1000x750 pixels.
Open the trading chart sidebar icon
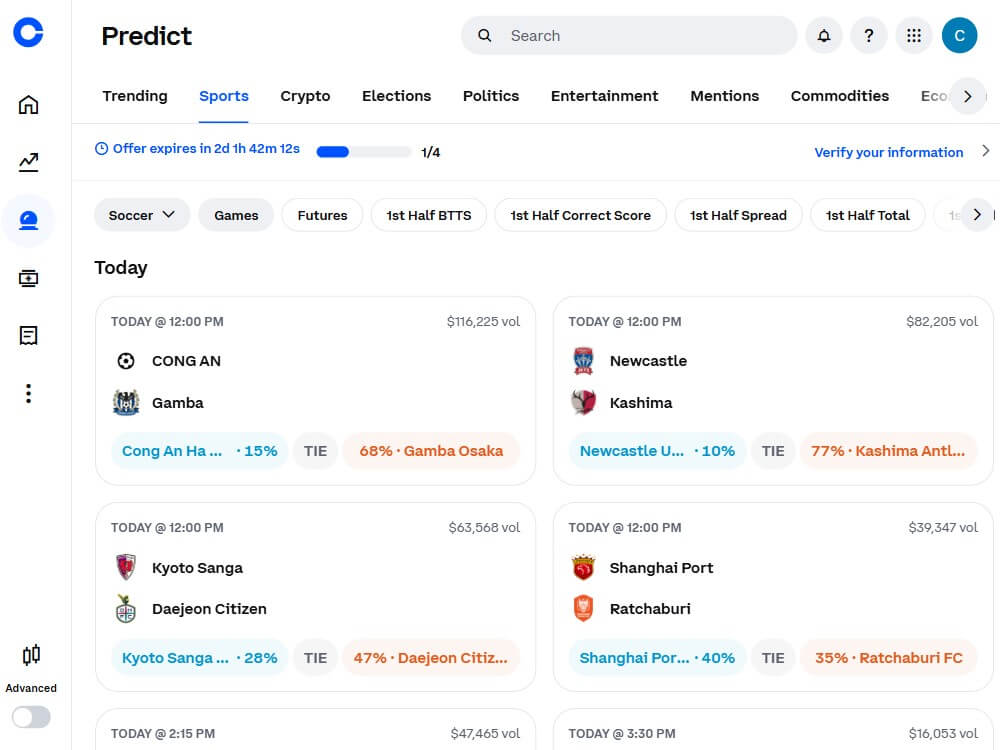click(x=28, y=162)
